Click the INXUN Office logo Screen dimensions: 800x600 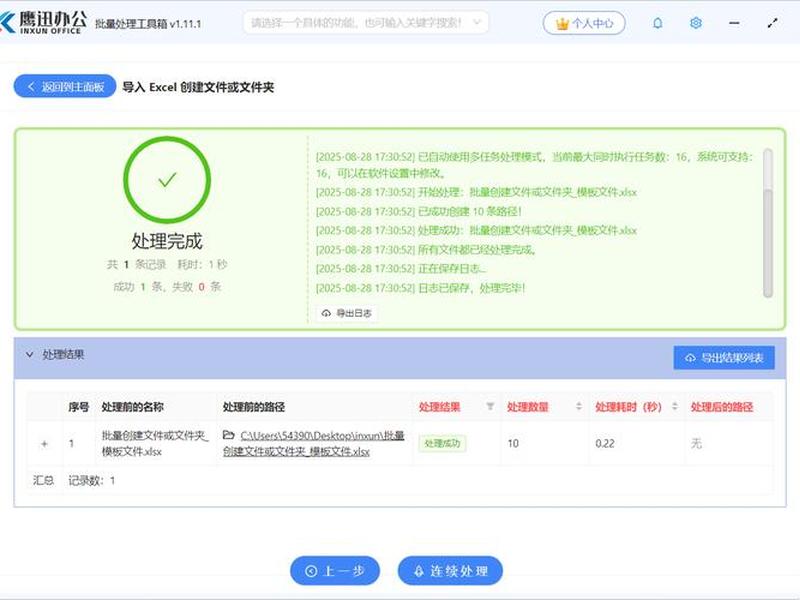(44, 23)
